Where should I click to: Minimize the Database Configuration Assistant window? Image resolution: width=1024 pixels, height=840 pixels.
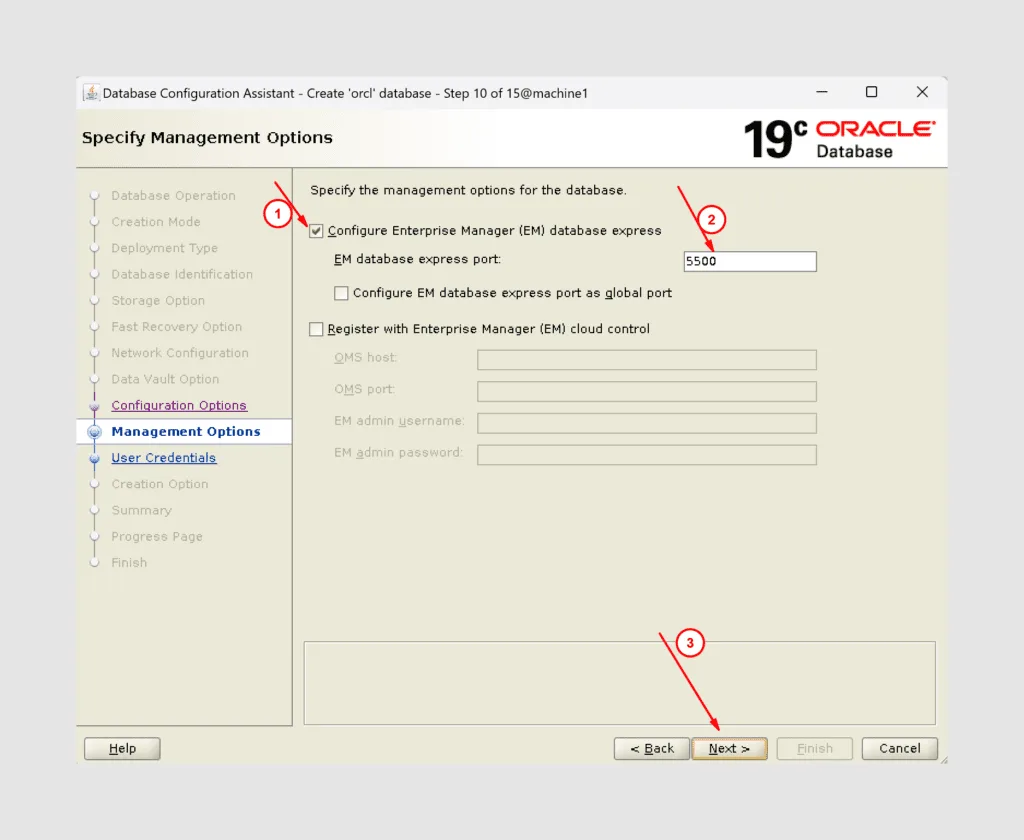tap(822, 92)
